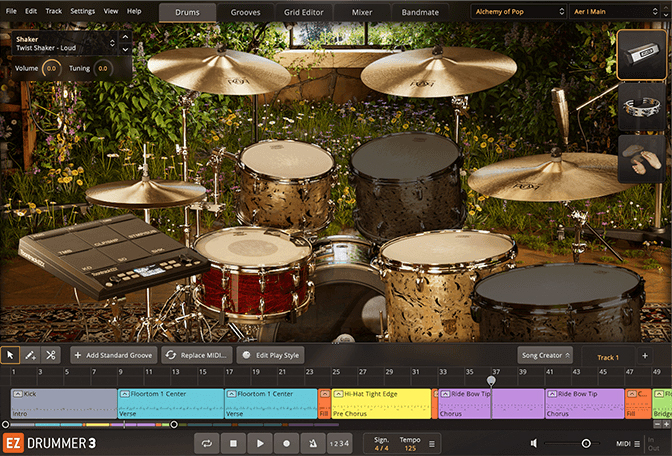672x456 pixels.
Task: Toggle the 1234 count-in
Action: tap(339, 444)
